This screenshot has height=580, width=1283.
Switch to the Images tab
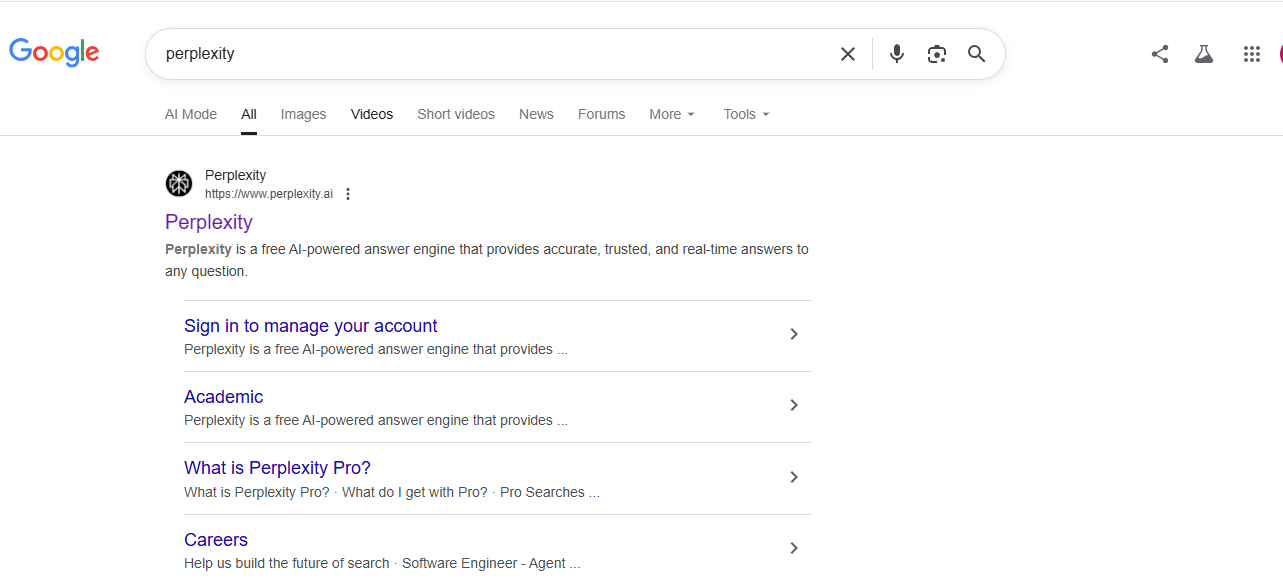point(303,114)
